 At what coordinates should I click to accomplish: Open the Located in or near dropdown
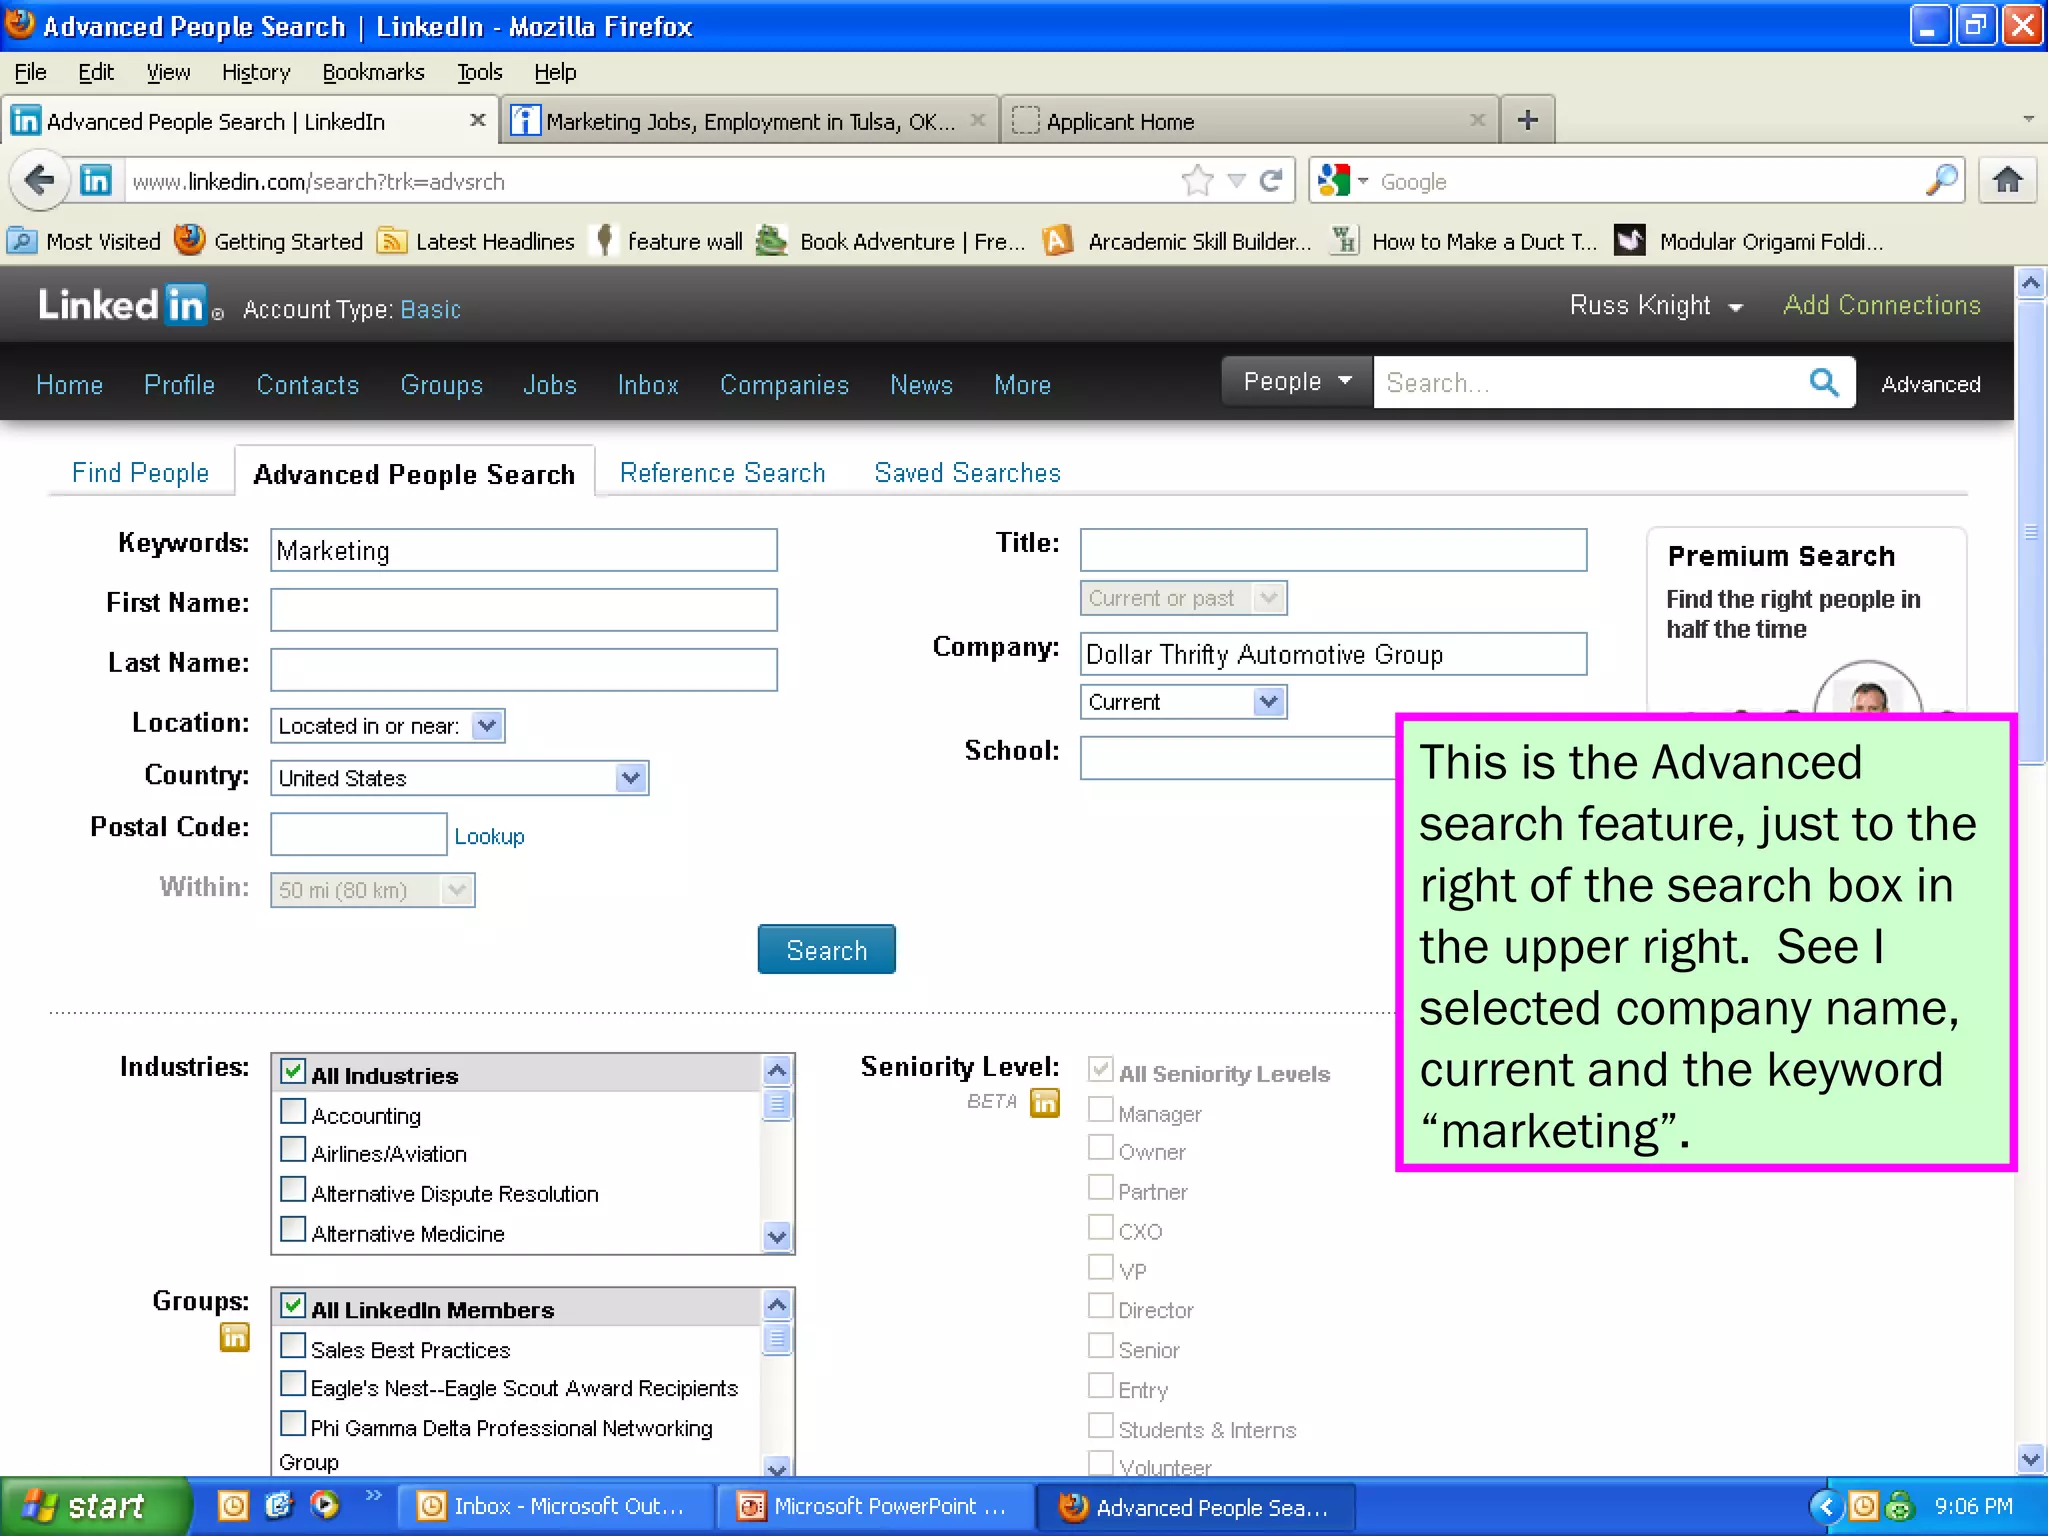(388, 726)
